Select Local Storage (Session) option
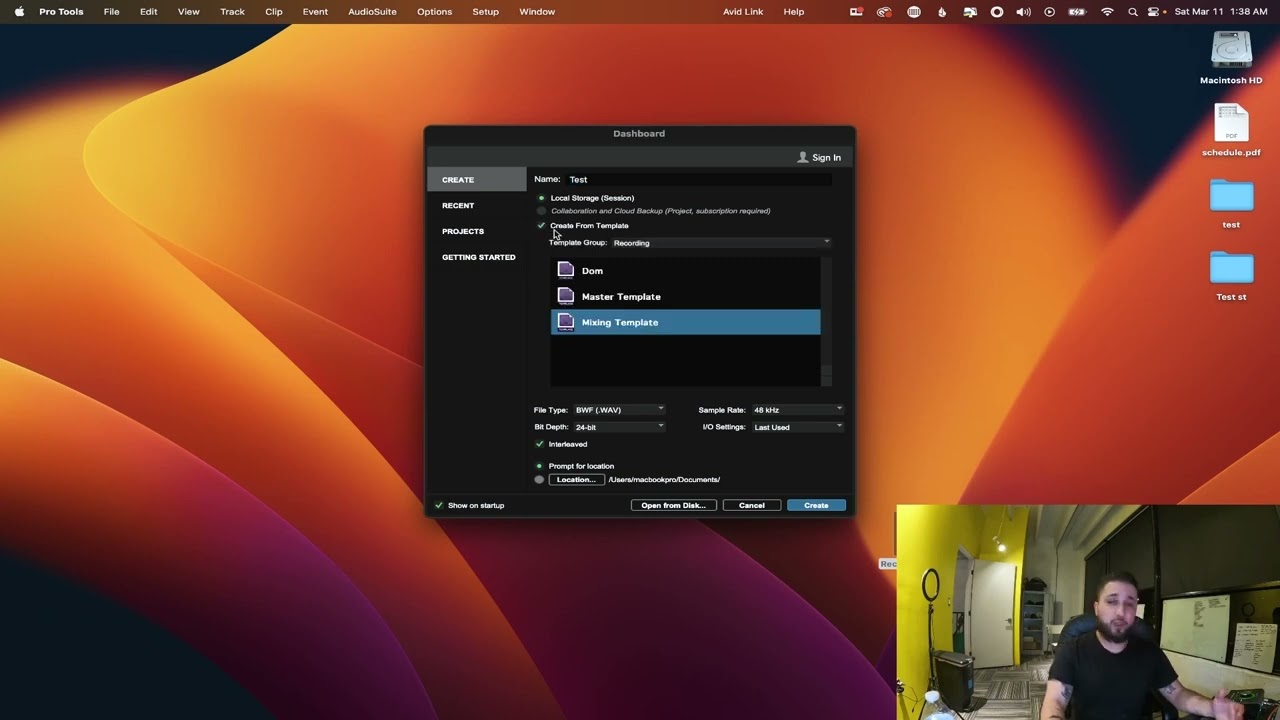The image size is (1280, 720). 541,198
